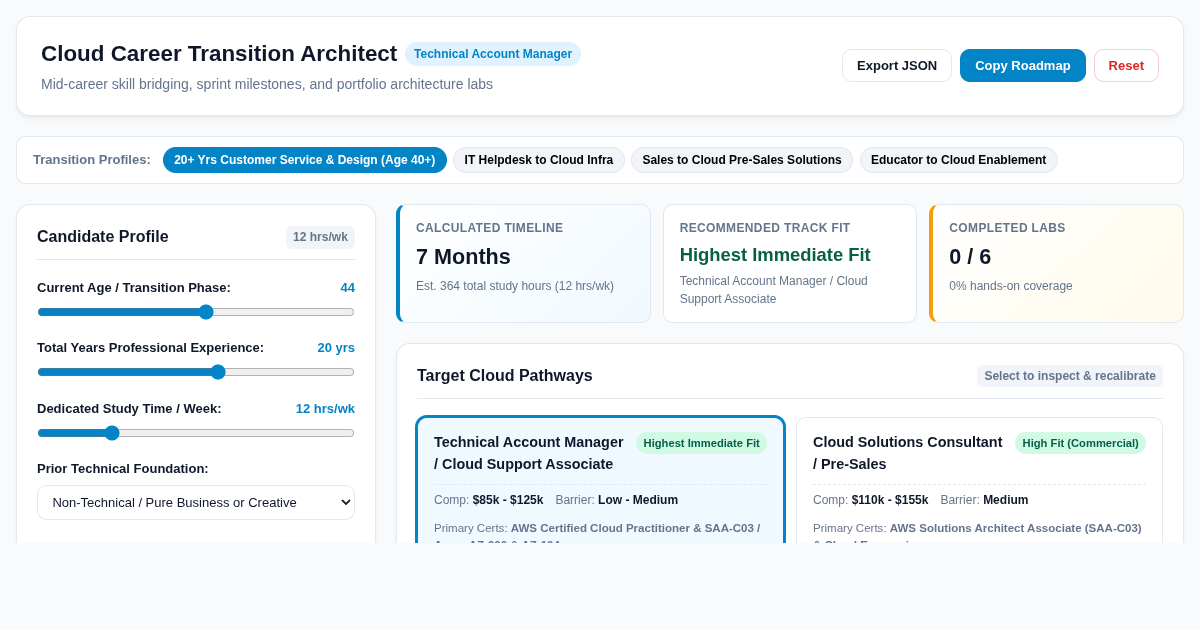Click the Technical Account Manager header badge
Screen dimensions: 1200x630
tap(493, 54)
